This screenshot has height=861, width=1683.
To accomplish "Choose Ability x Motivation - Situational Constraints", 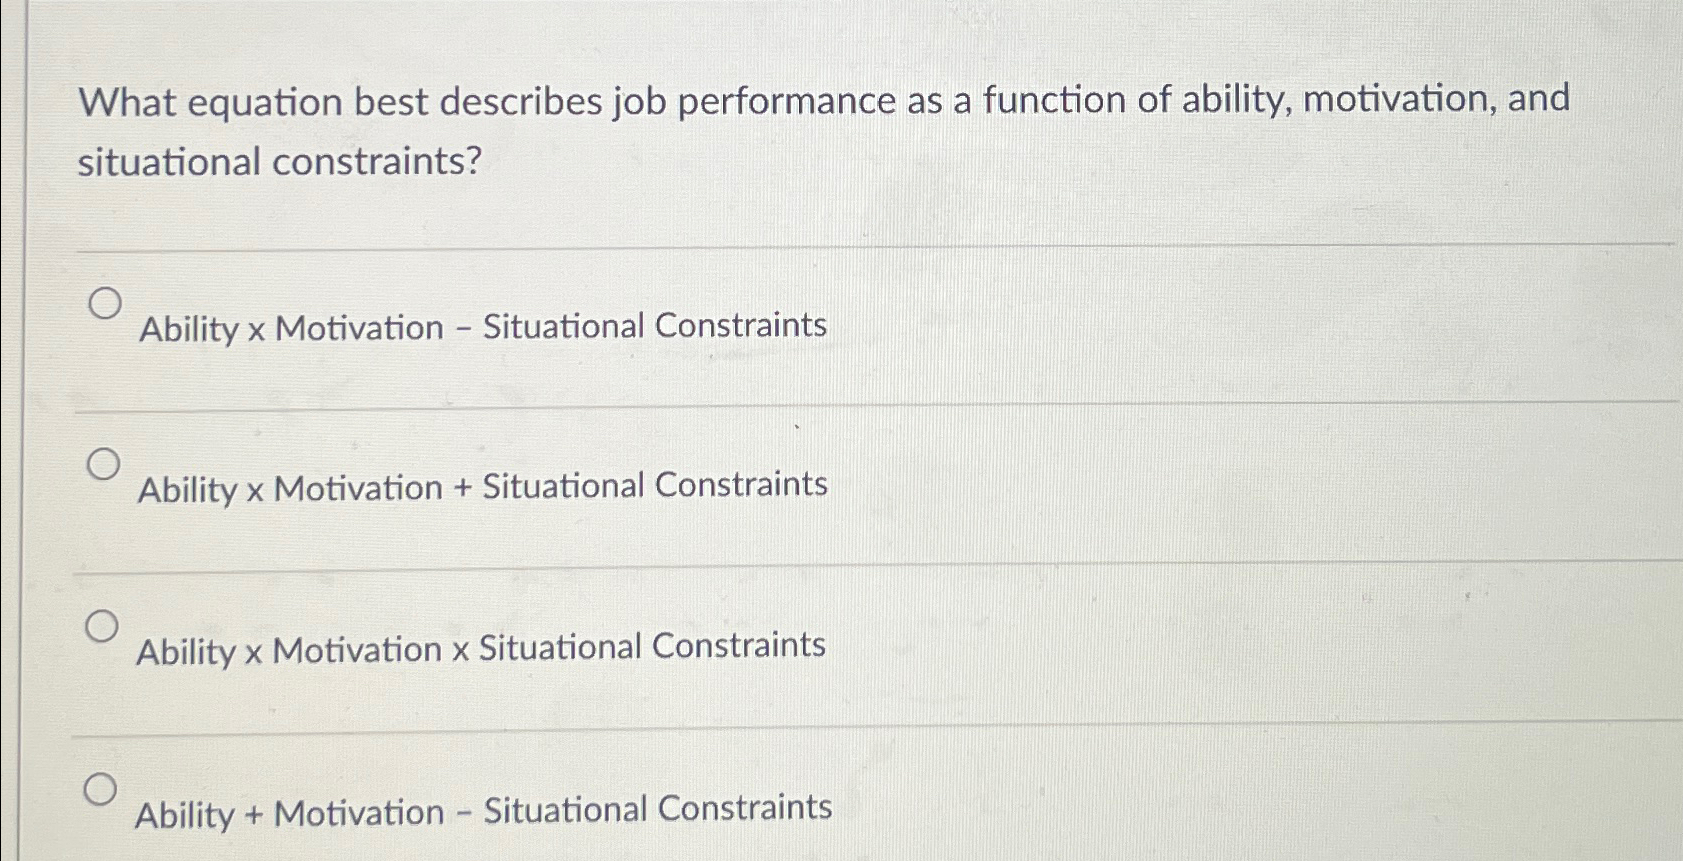I will pos(103,305).
